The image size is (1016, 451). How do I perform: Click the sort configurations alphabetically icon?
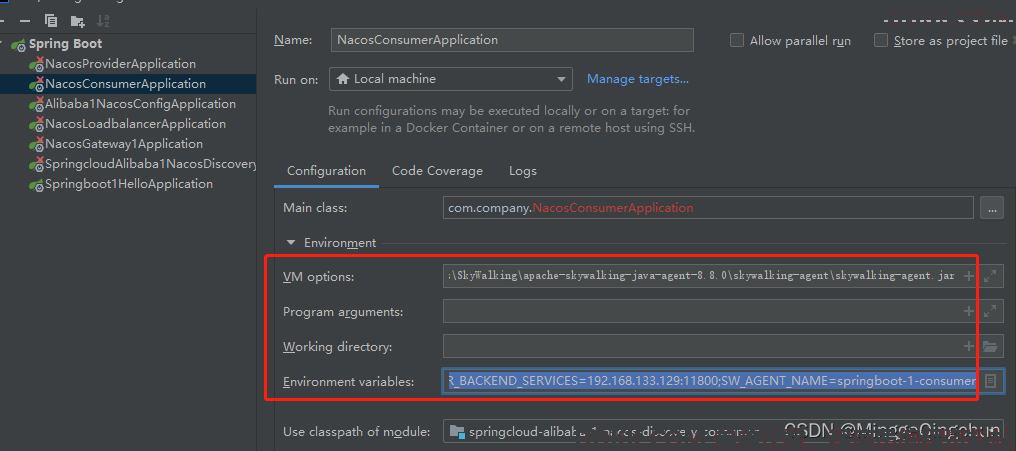click(103, 21)
